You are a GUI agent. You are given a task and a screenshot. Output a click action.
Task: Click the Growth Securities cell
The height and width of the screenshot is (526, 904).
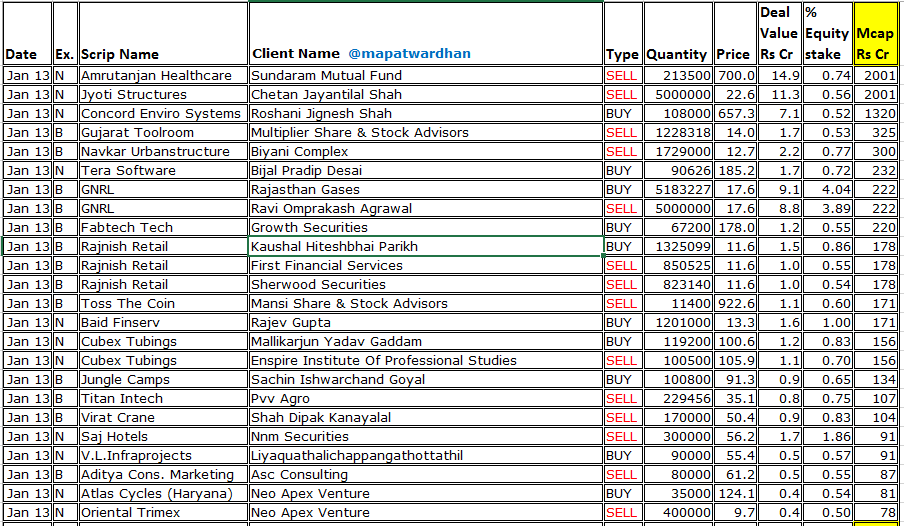click(x=425, y=228)
